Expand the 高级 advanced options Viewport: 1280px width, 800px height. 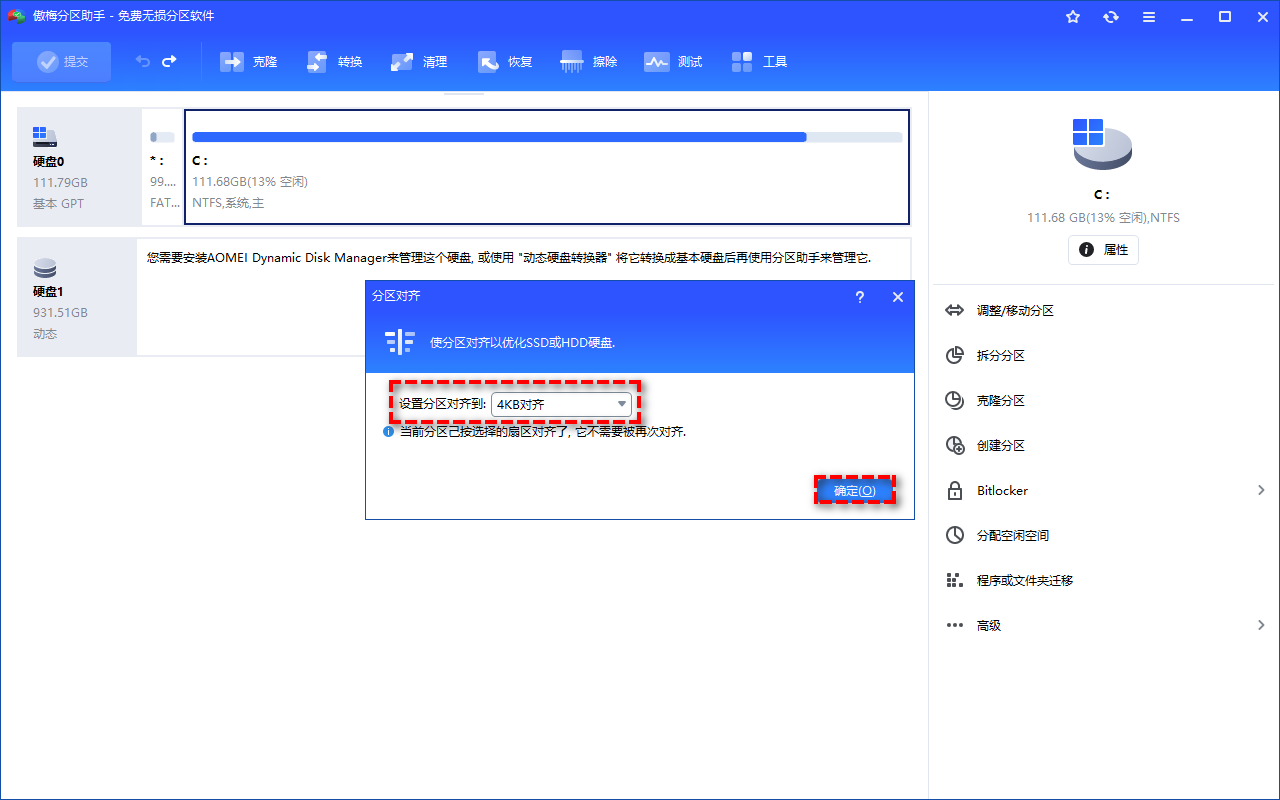(x=1261, y=625)
